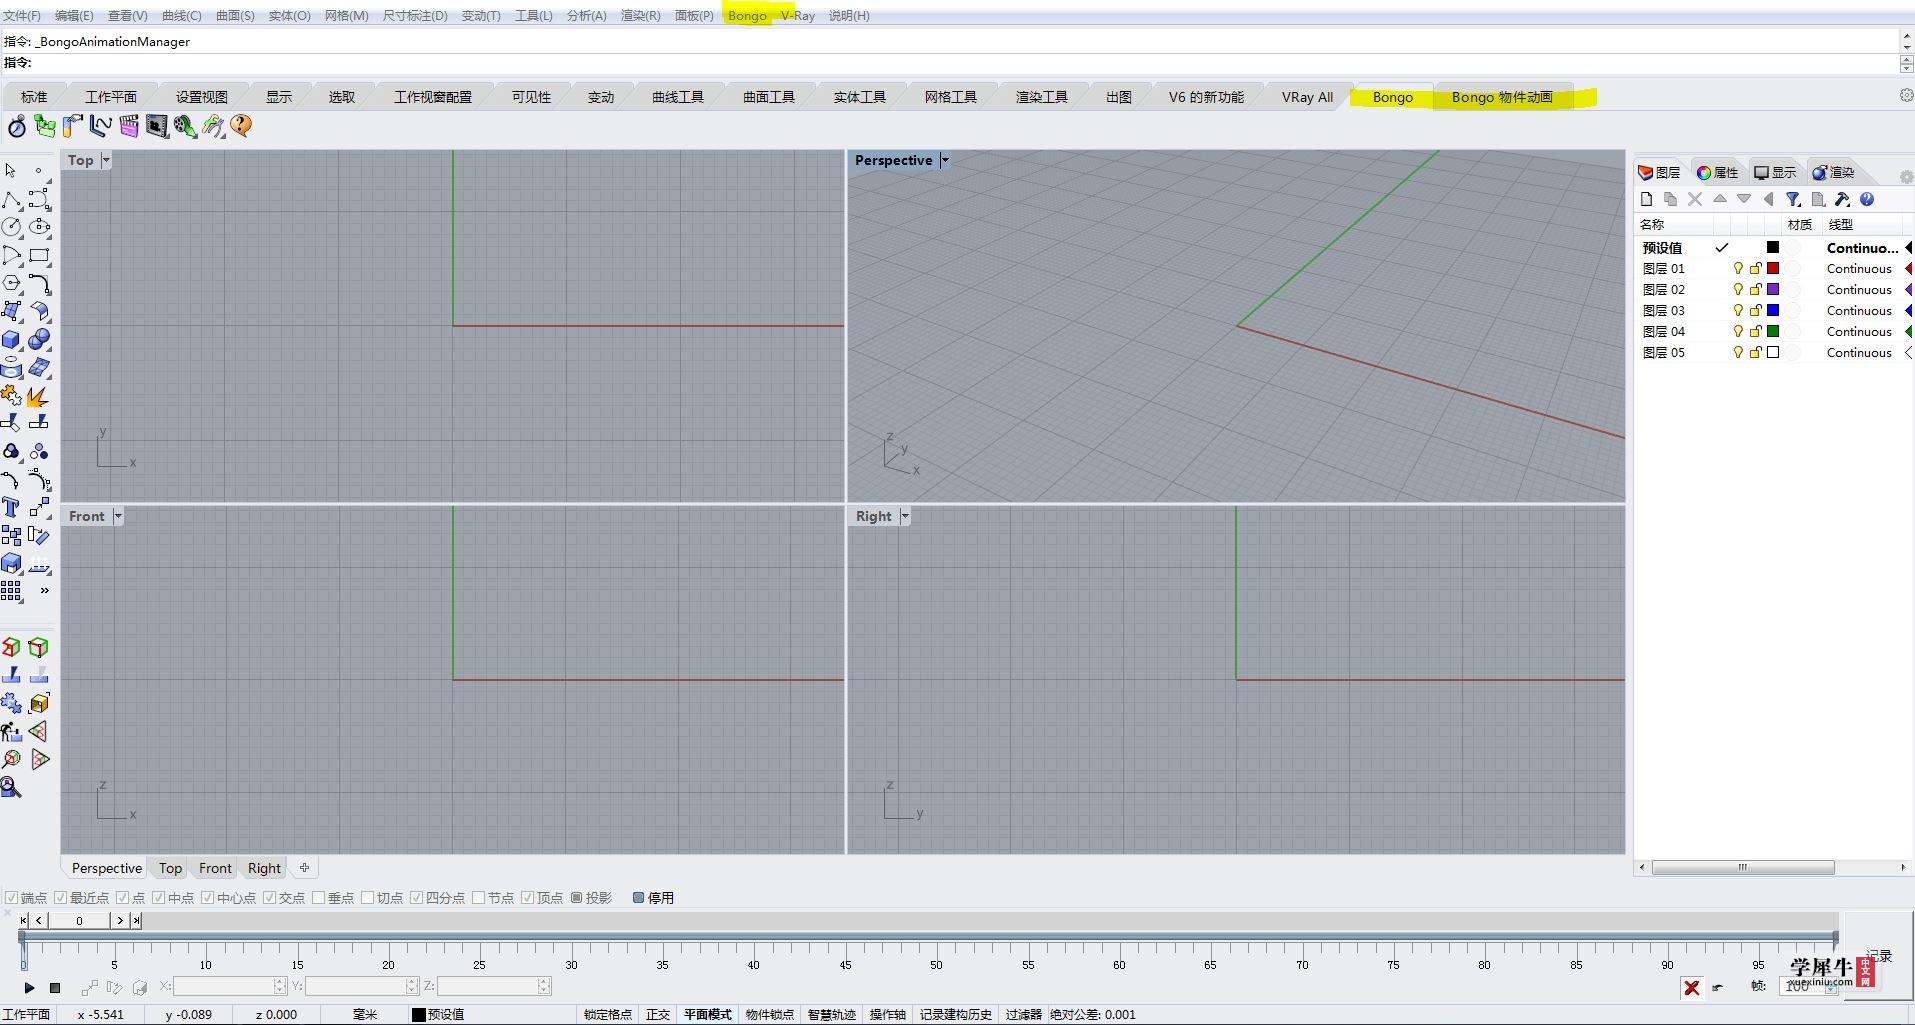Open Bongo animation manager stopwatch icon

click(17, 126)
